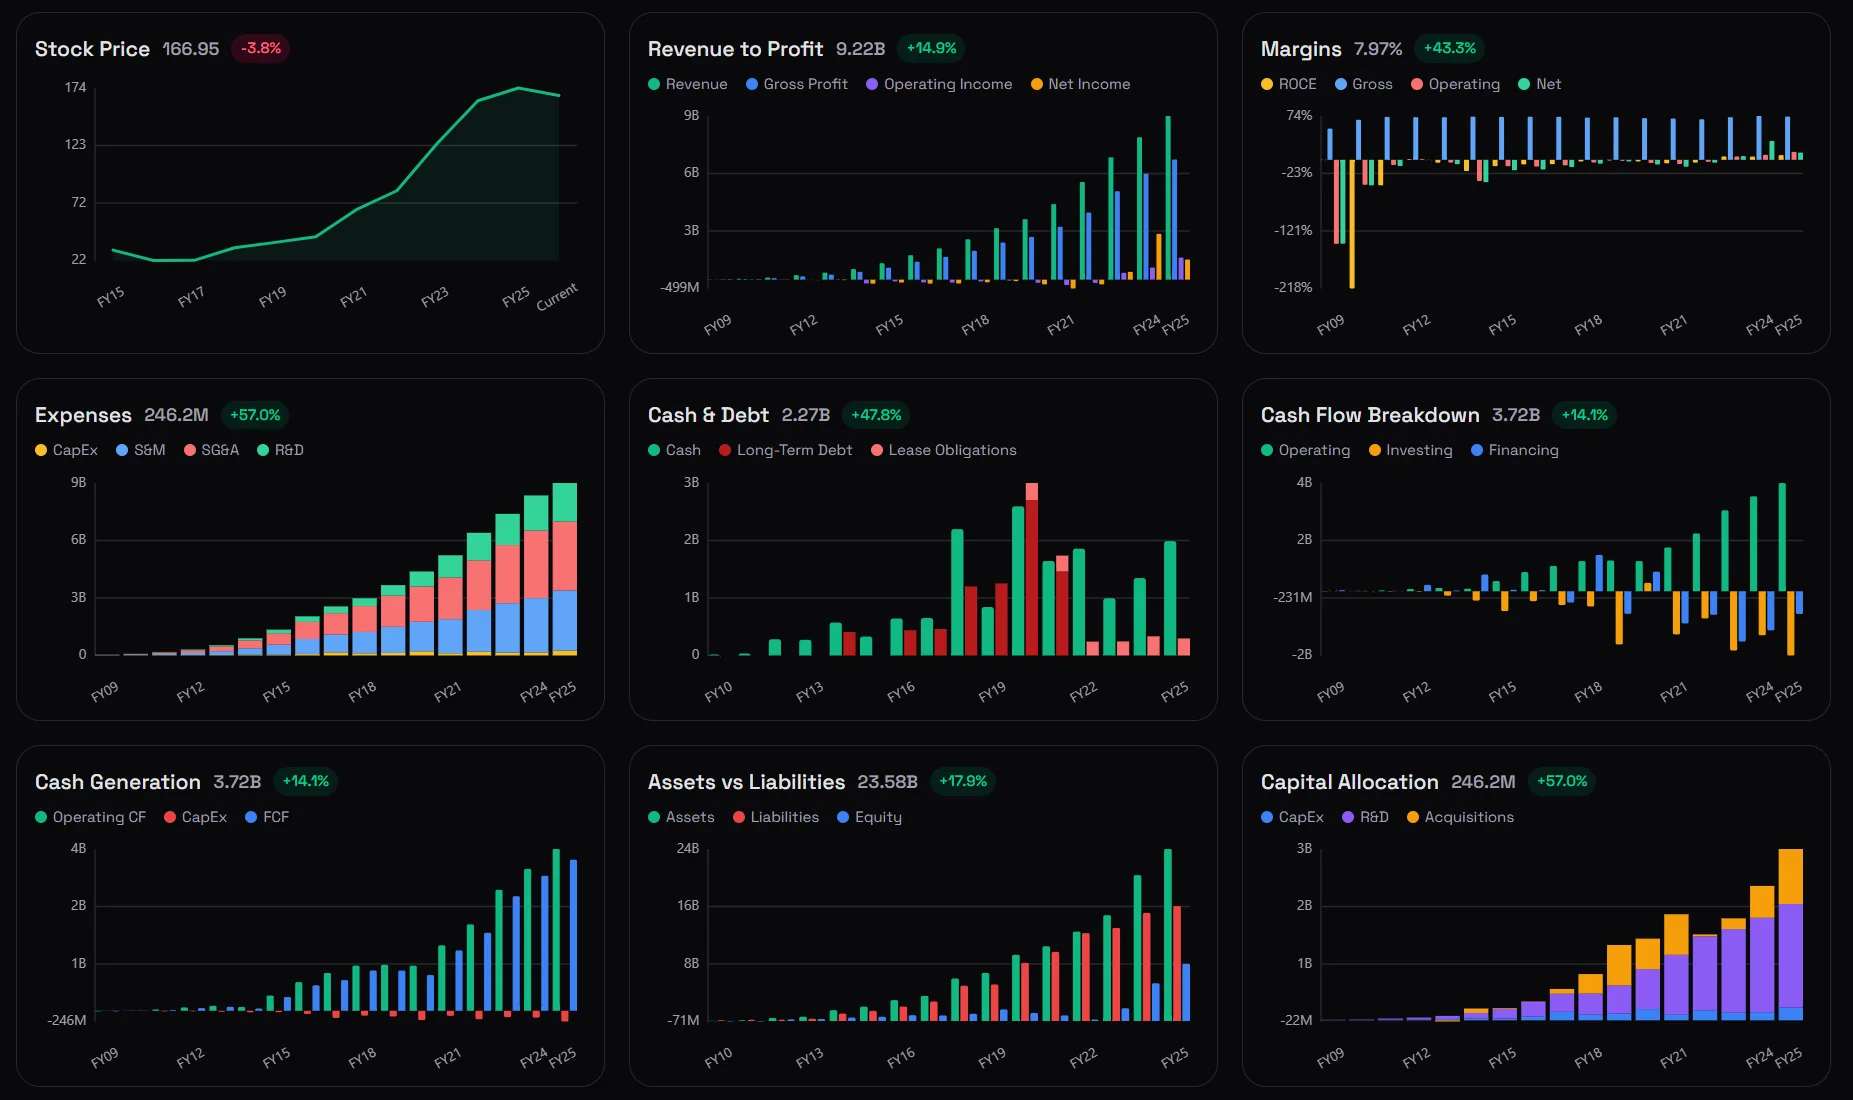
Task: Click the +17.9% Assets vs Liabilities badge
Action: click(x=963, y=781)
